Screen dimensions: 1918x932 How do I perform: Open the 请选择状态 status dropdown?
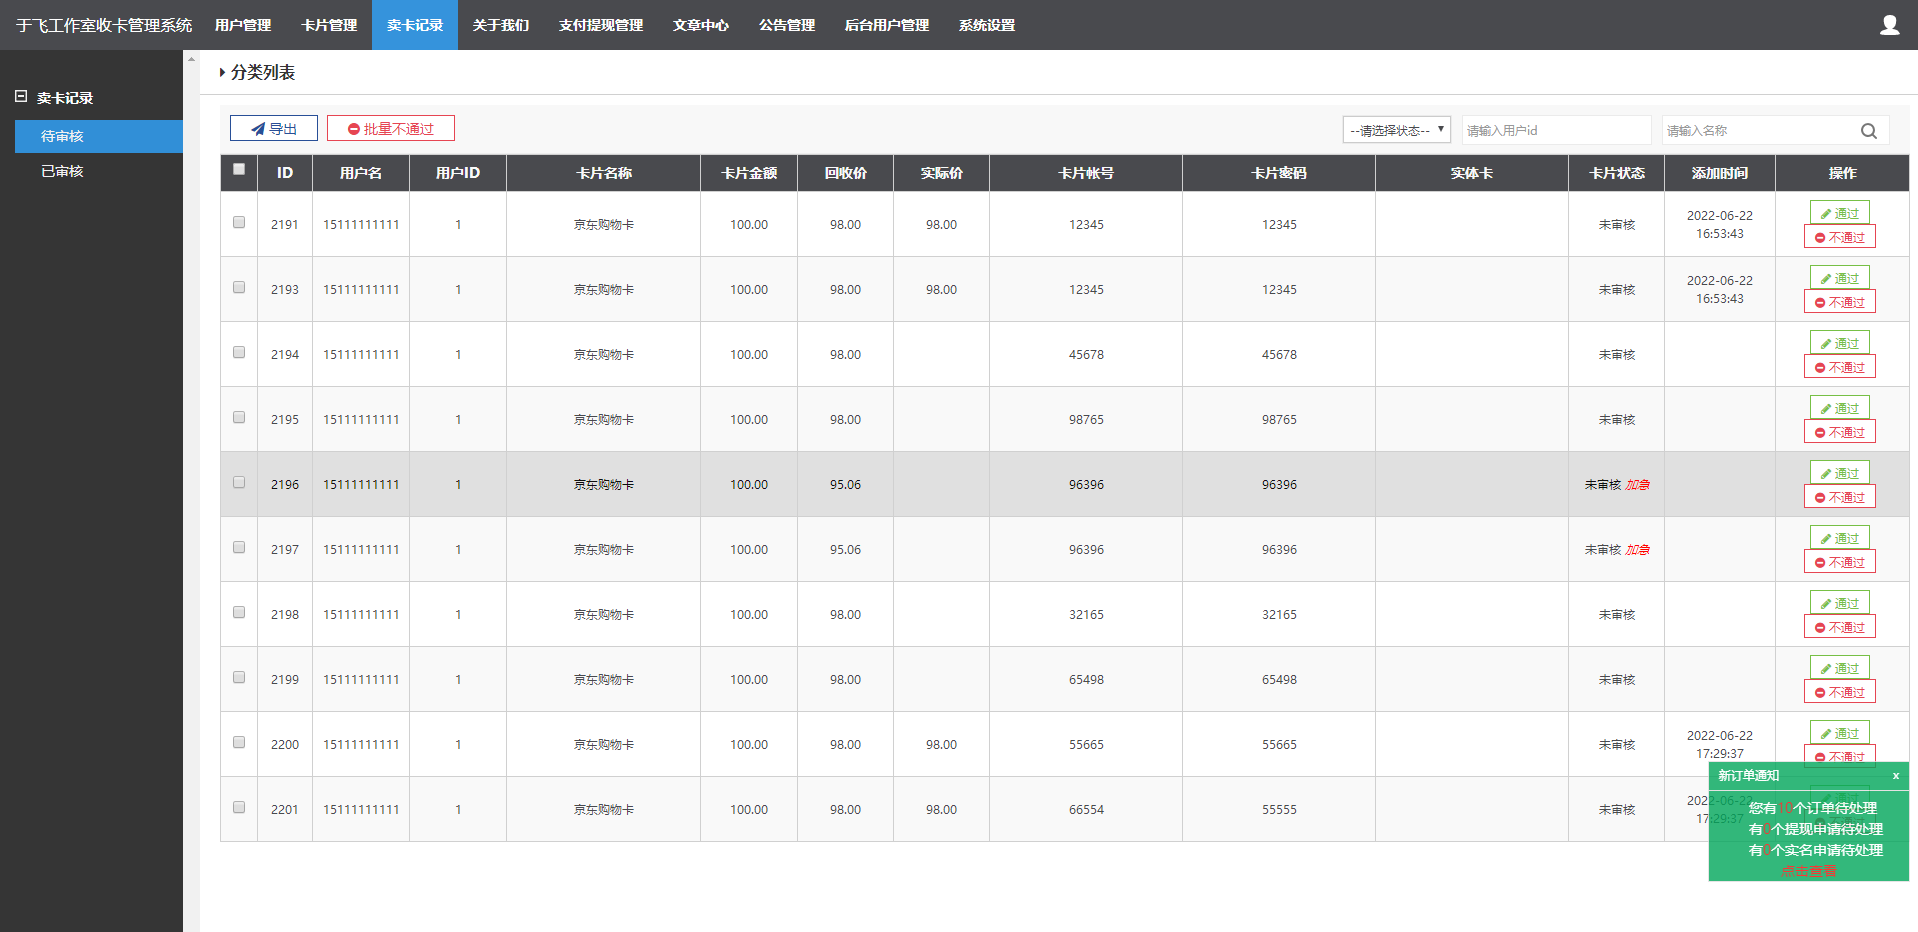click(x=1396, y=130)
